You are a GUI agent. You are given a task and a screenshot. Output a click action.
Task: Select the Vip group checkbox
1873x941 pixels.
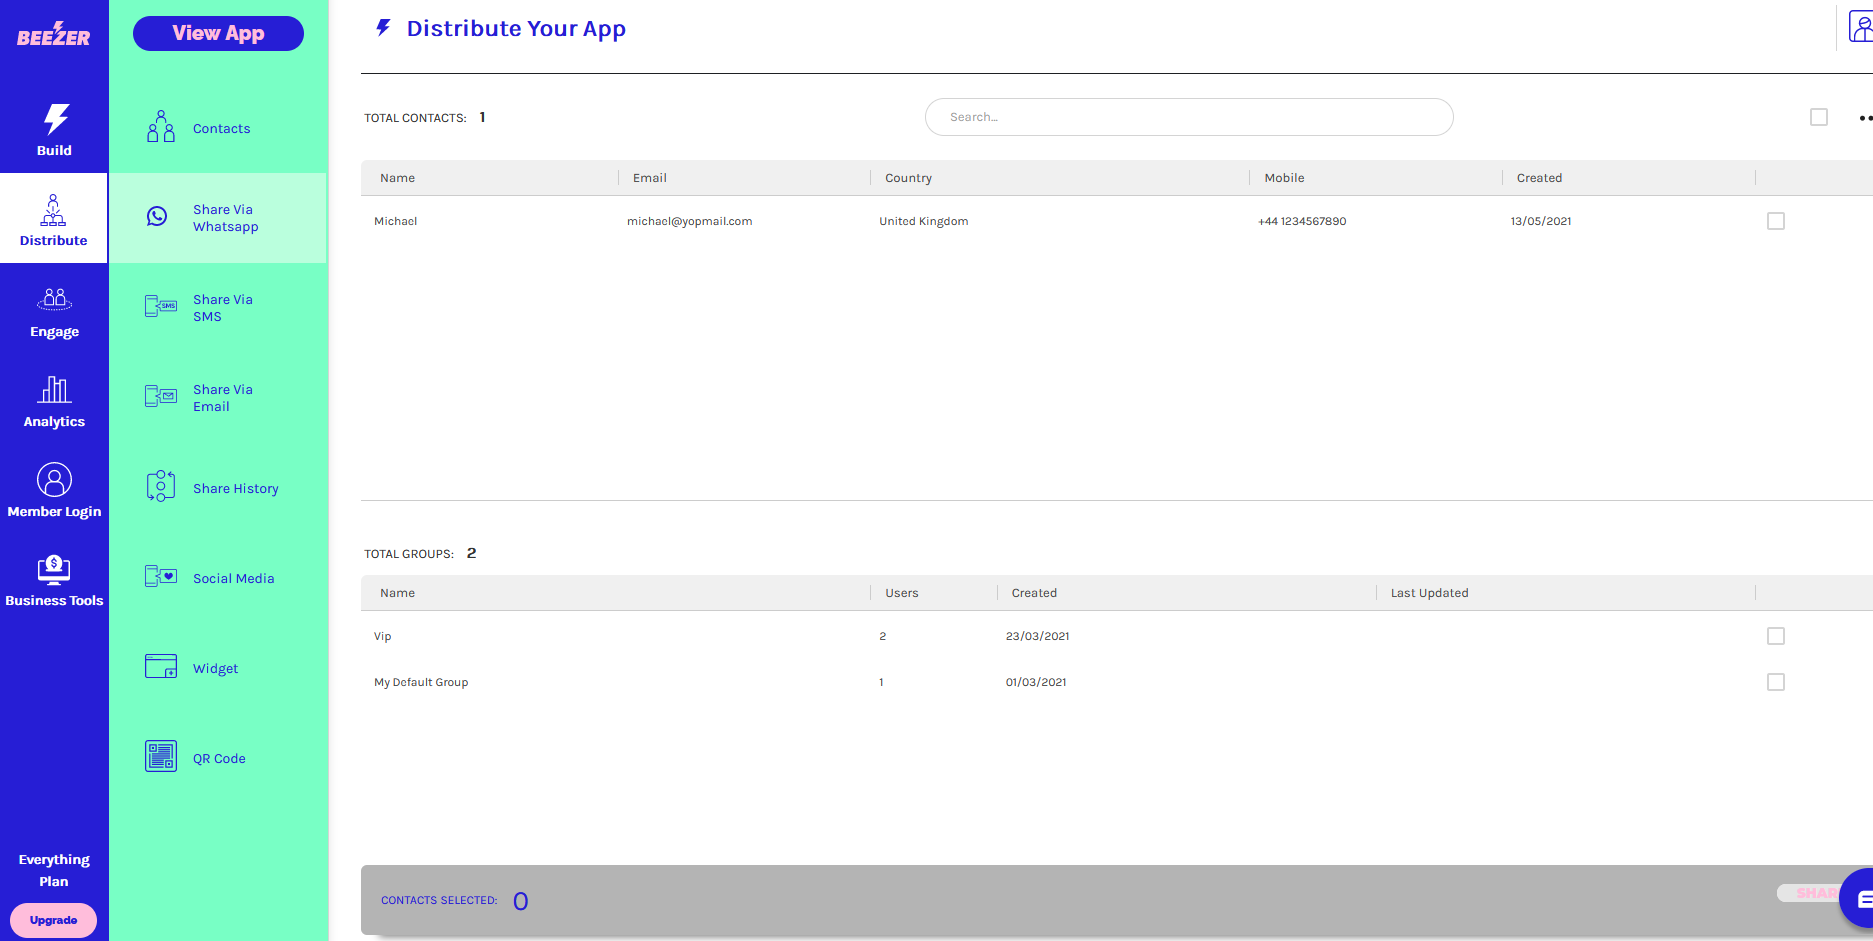click(x=1776, y=636)
